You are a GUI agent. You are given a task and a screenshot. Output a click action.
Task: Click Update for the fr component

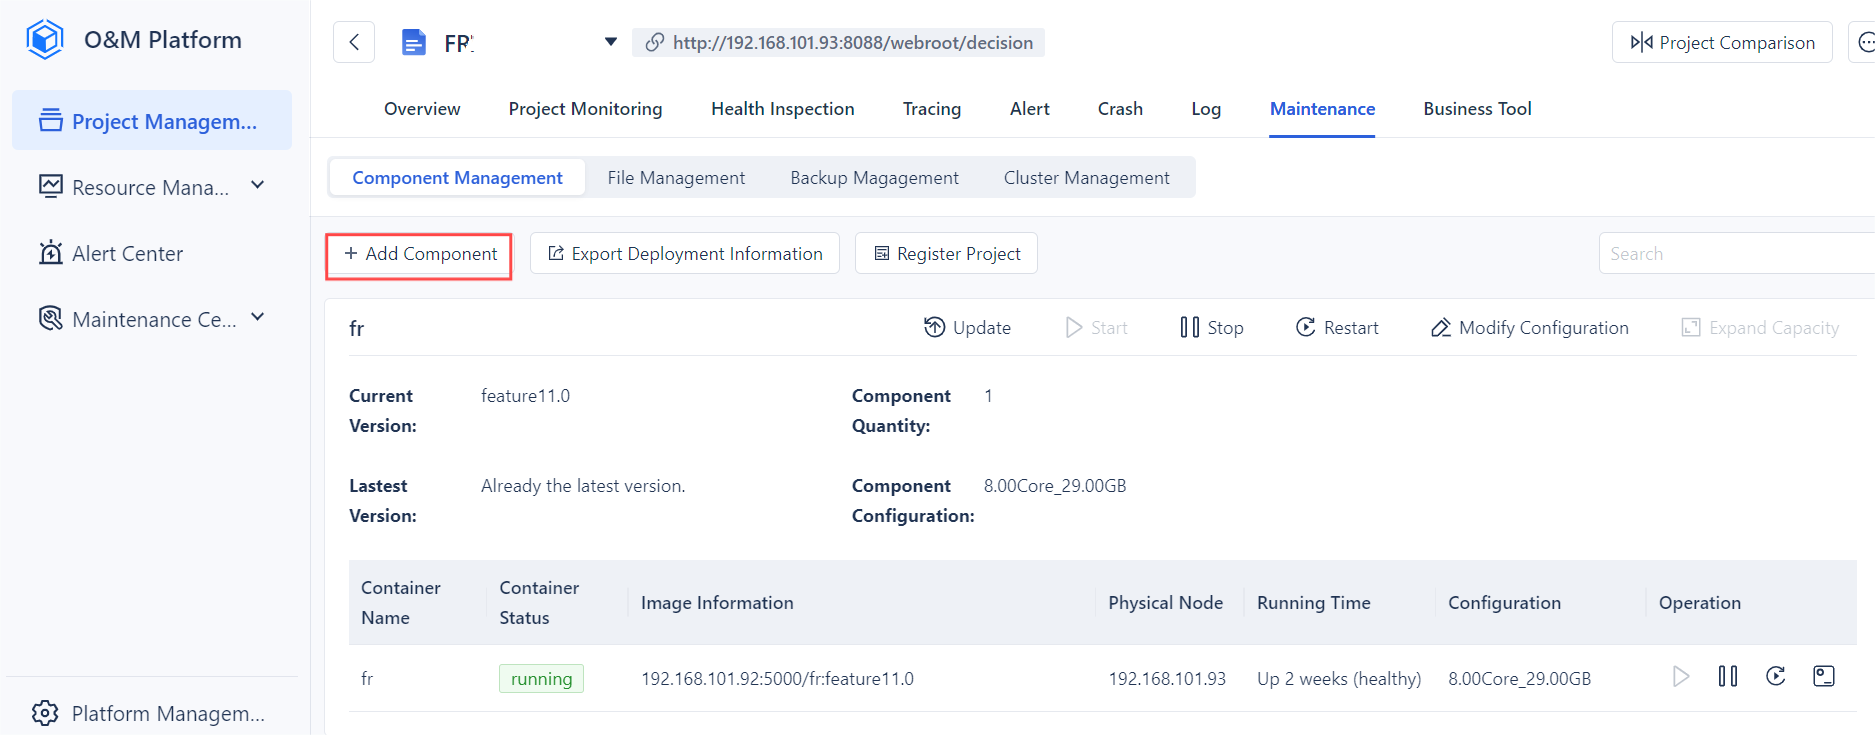[967, 328]
